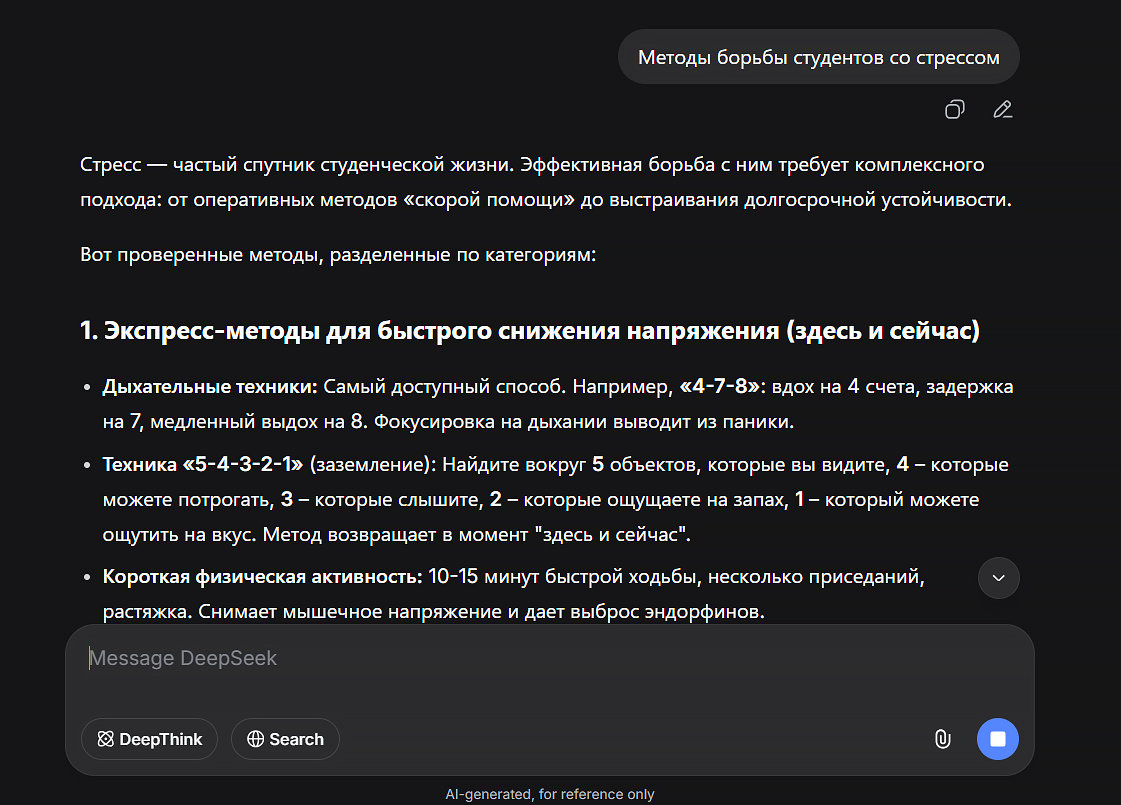Select the user prompt bubble about stress methods

[819, 57]
